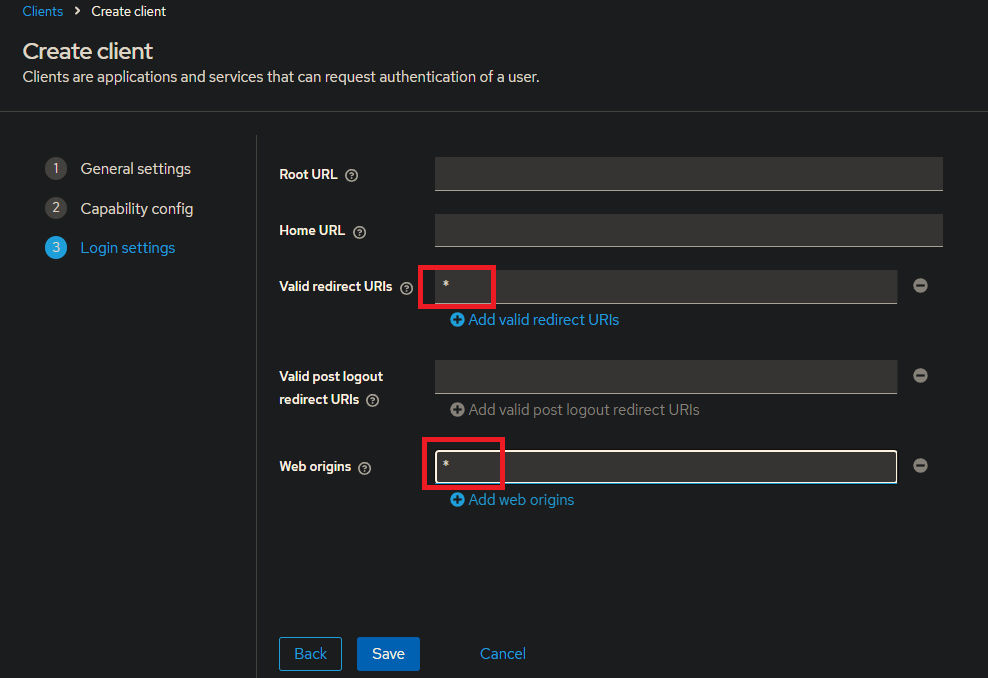
Task: Open the Root URL help icon
Action: click(352, 176)
